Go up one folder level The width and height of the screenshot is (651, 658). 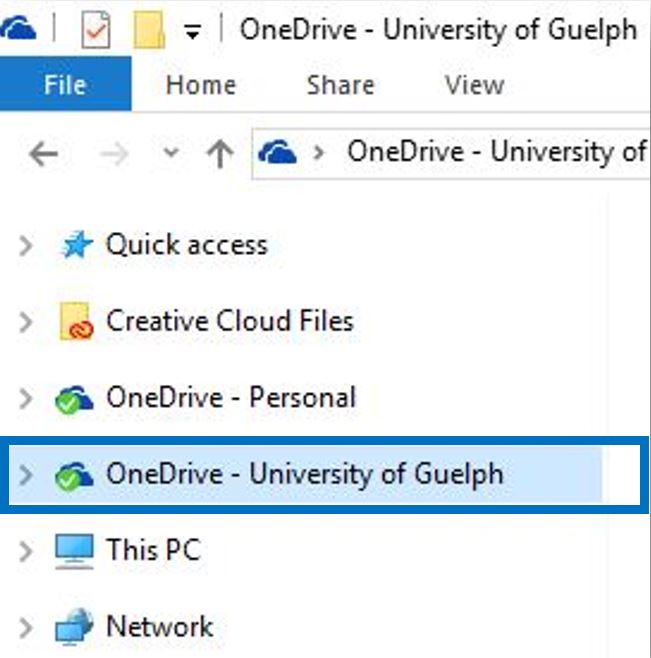click(219, 153)
